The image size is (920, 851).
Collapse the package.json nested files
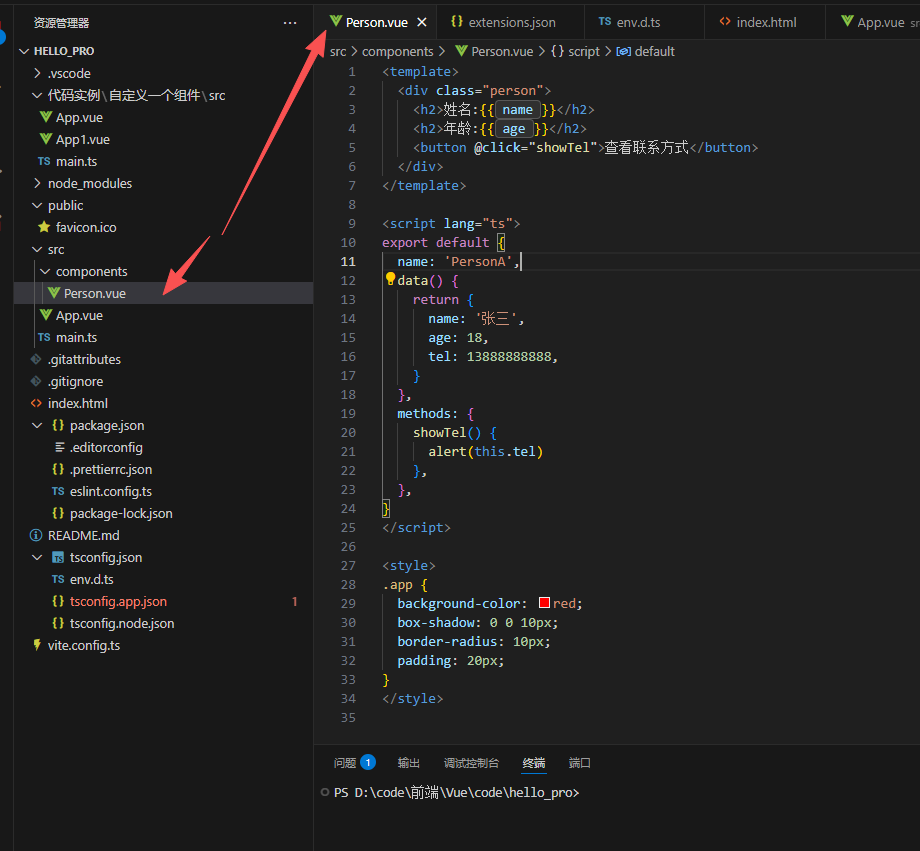pos(37,426)
